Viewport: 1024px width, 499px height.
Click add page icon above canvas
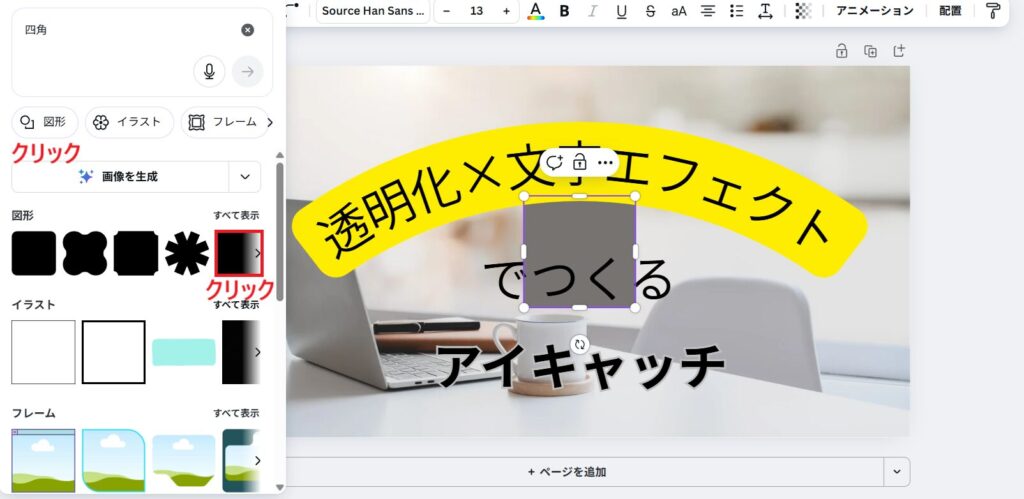898,51
